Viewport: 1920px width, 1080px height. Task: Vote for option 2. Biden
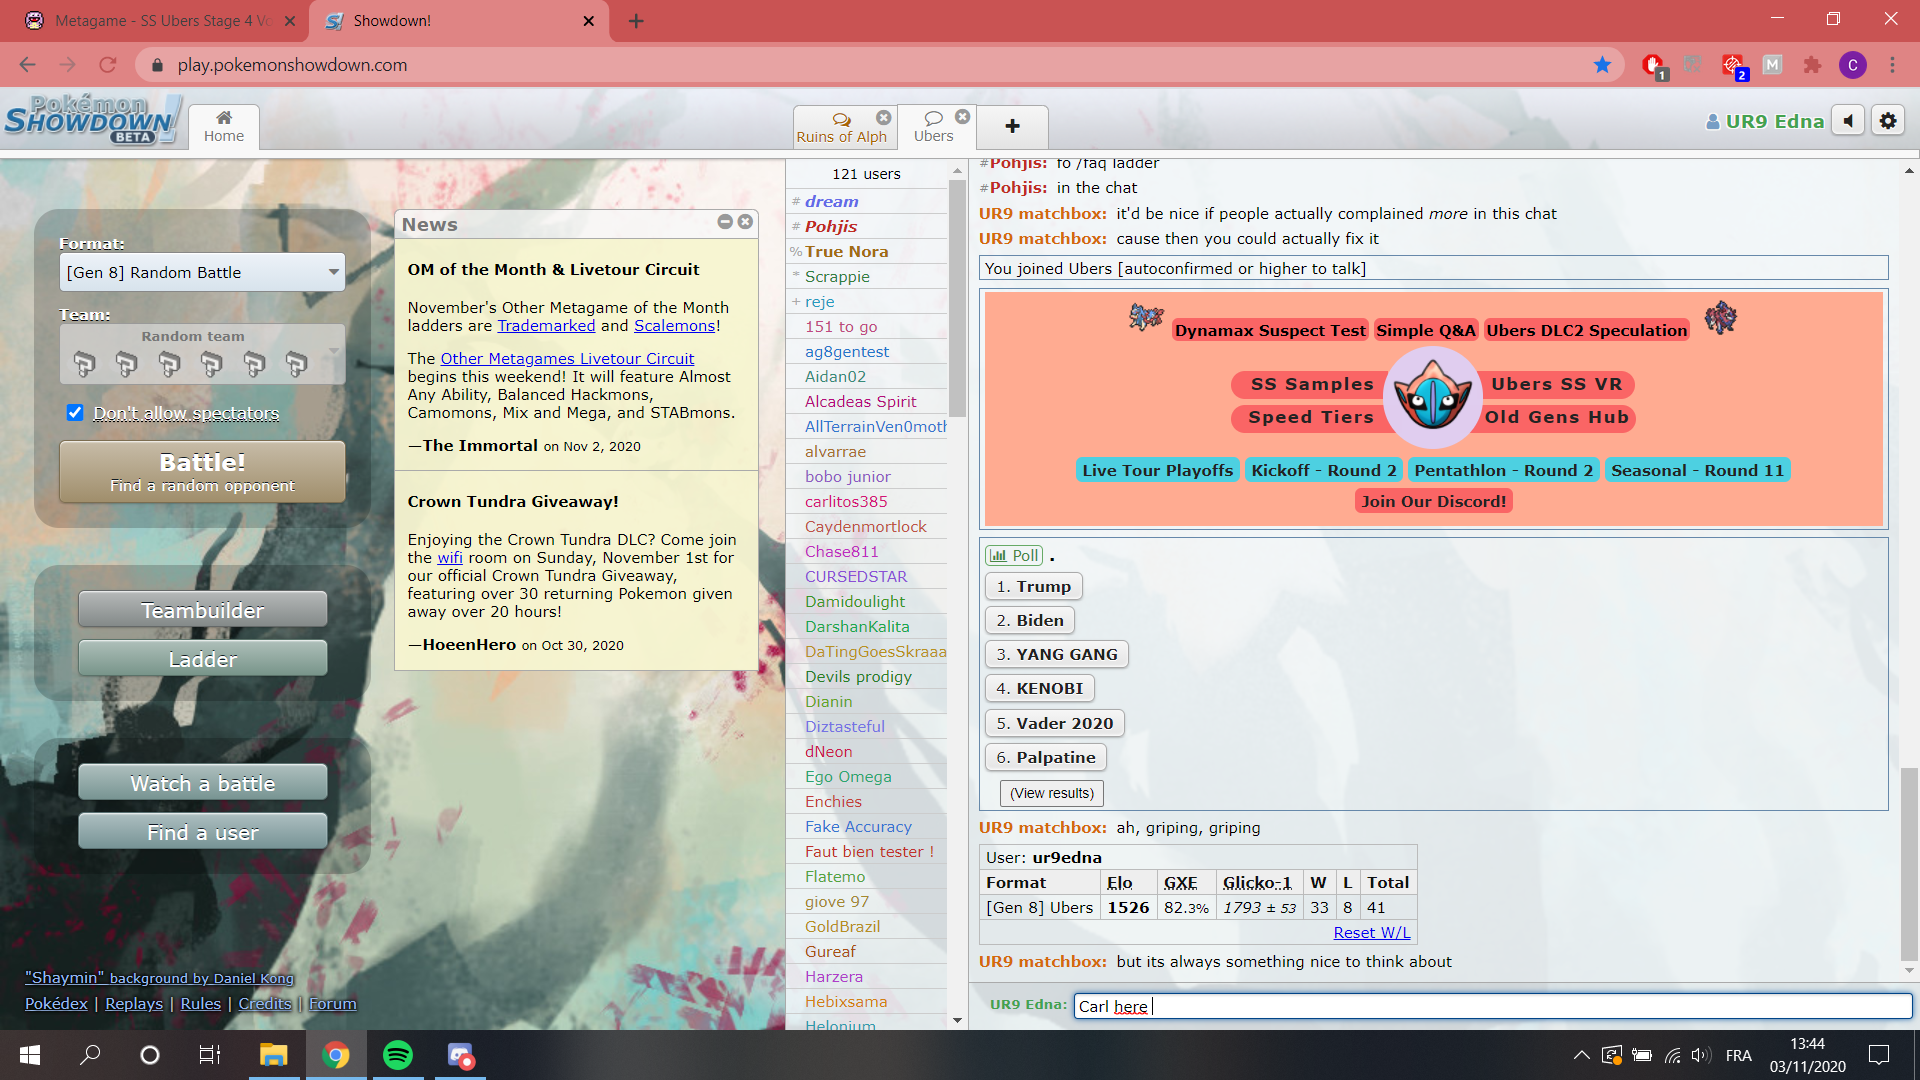point(1029,621)
